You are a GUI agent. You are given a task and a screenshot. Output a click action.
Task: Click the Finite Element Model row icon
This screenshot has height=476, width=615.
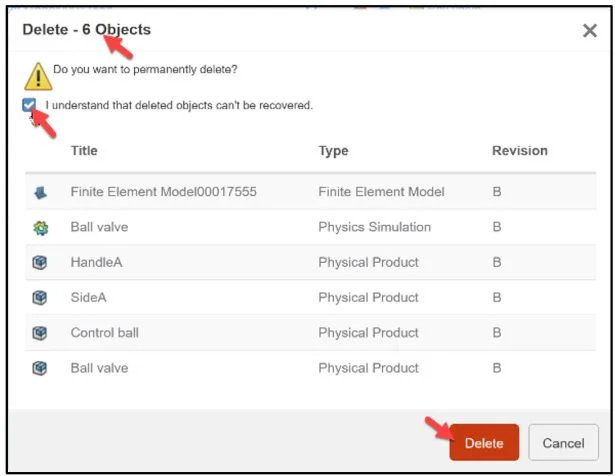[x=40, y=192]
